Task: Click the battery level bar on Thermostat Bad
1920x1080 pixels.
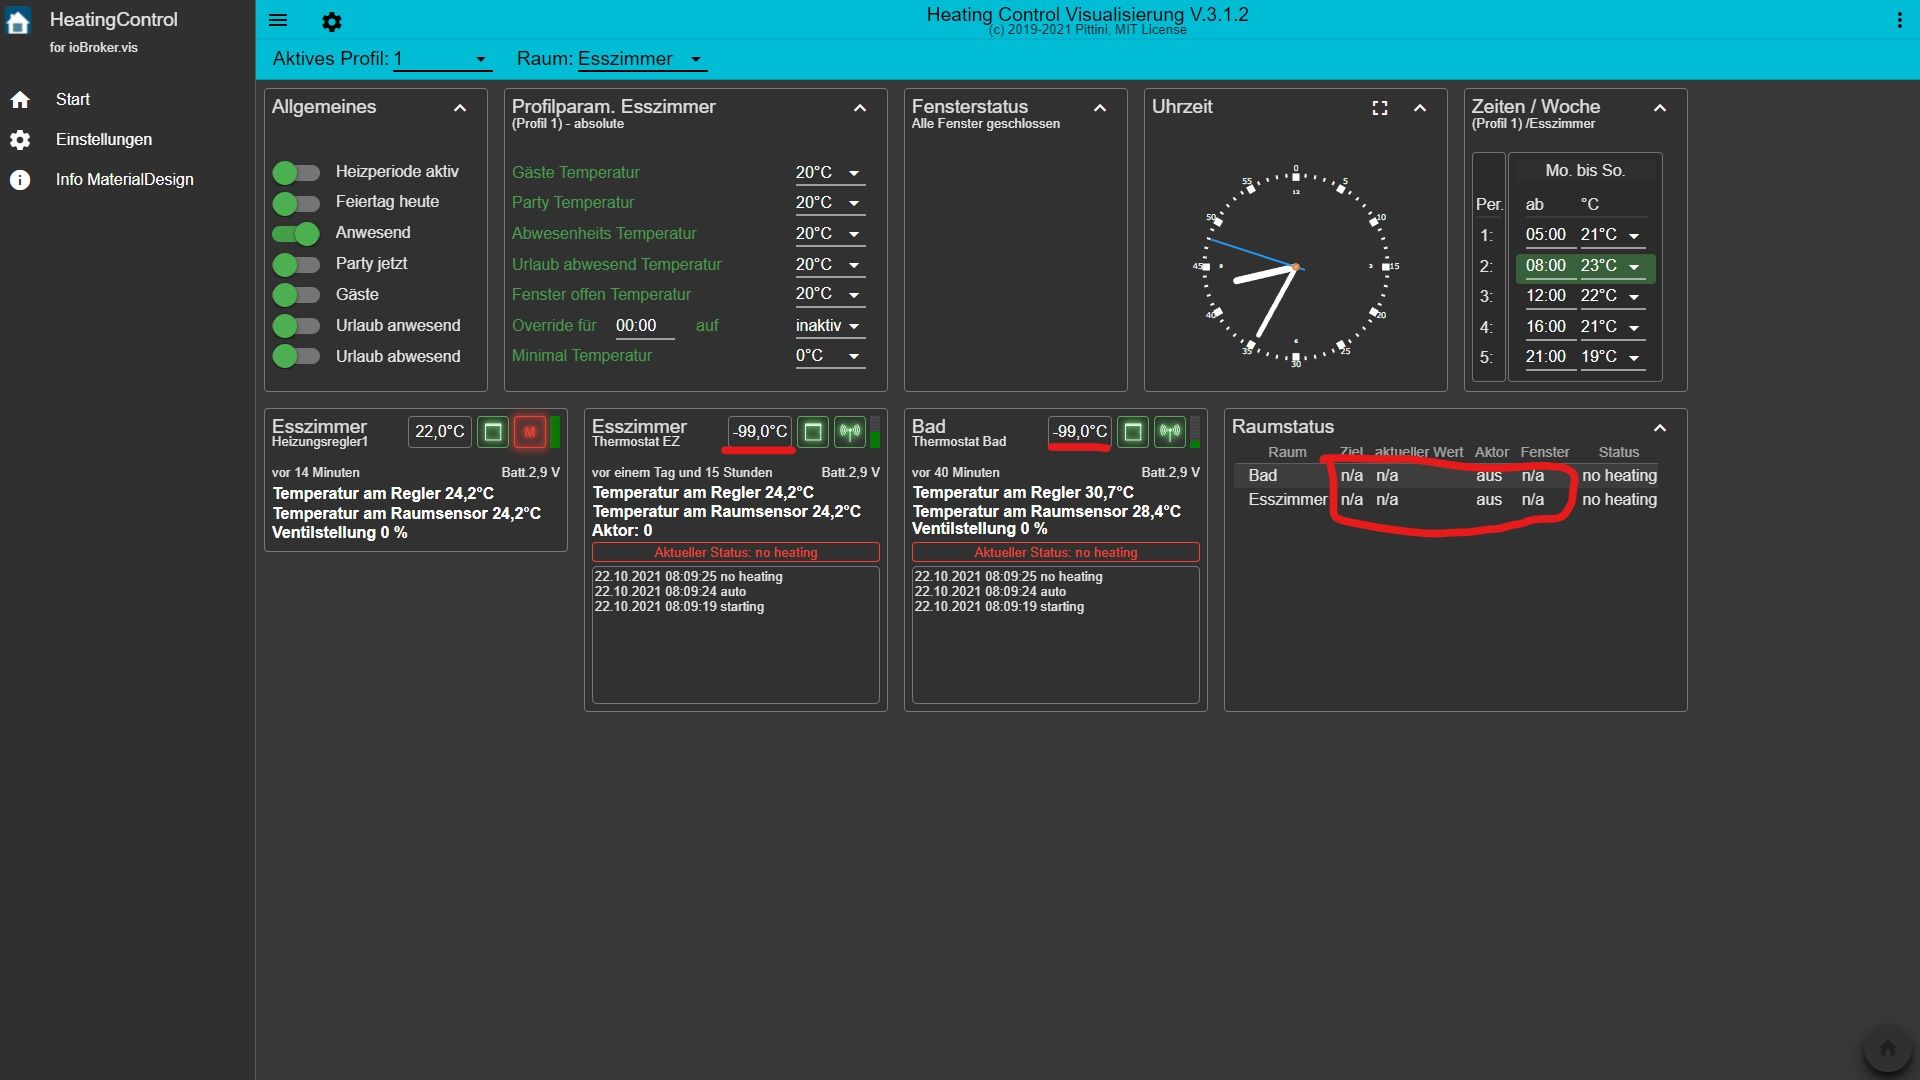Action: tap(1195, 432)
